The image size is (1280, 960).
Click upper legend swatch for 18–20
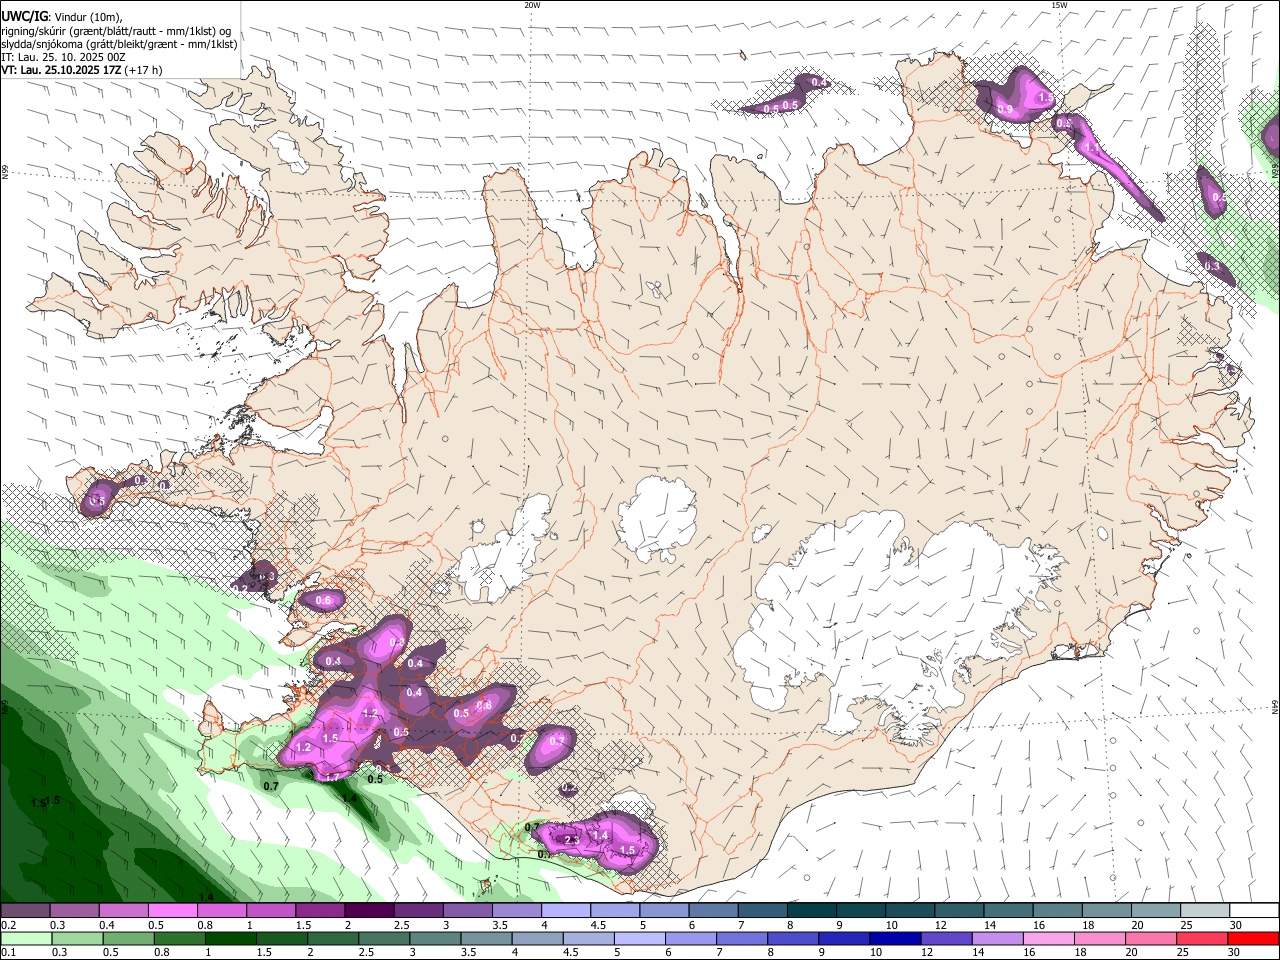[1106, 911]
